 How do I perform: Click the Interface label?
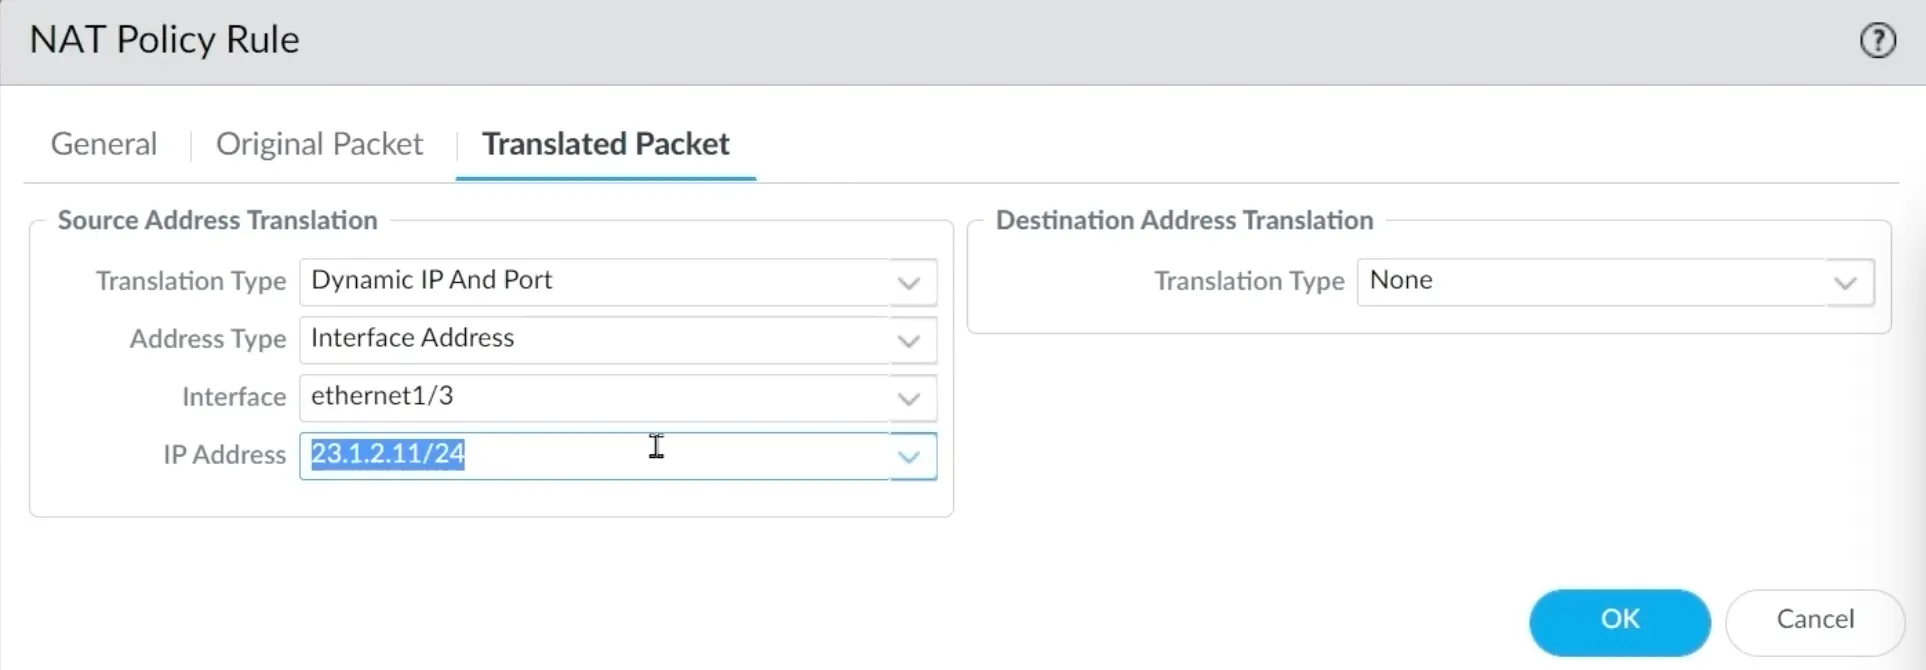pyautogui.click(x=233, y=397)
